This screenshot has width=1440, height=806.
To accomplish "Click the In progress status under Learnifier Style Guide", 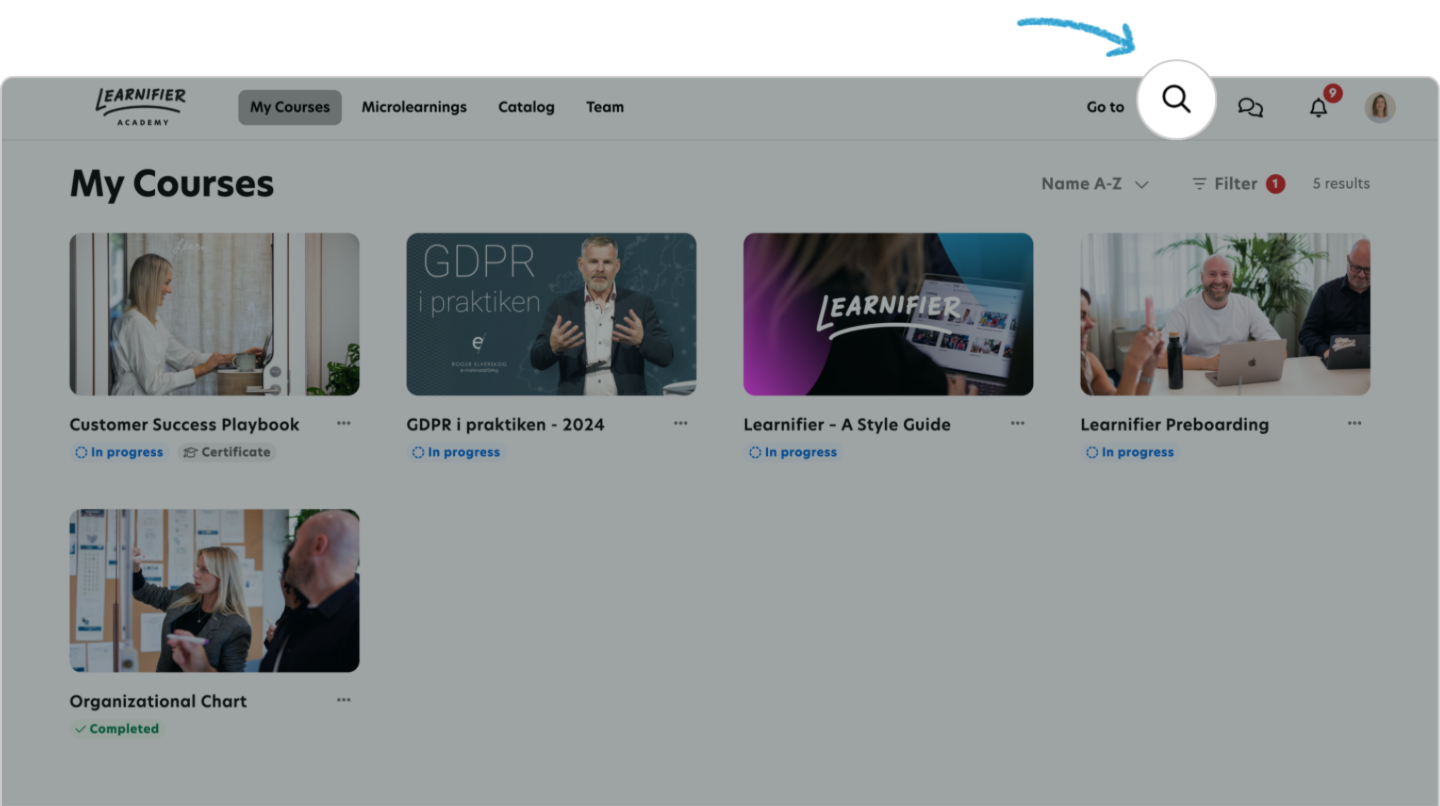I will [x=793, y=452].
